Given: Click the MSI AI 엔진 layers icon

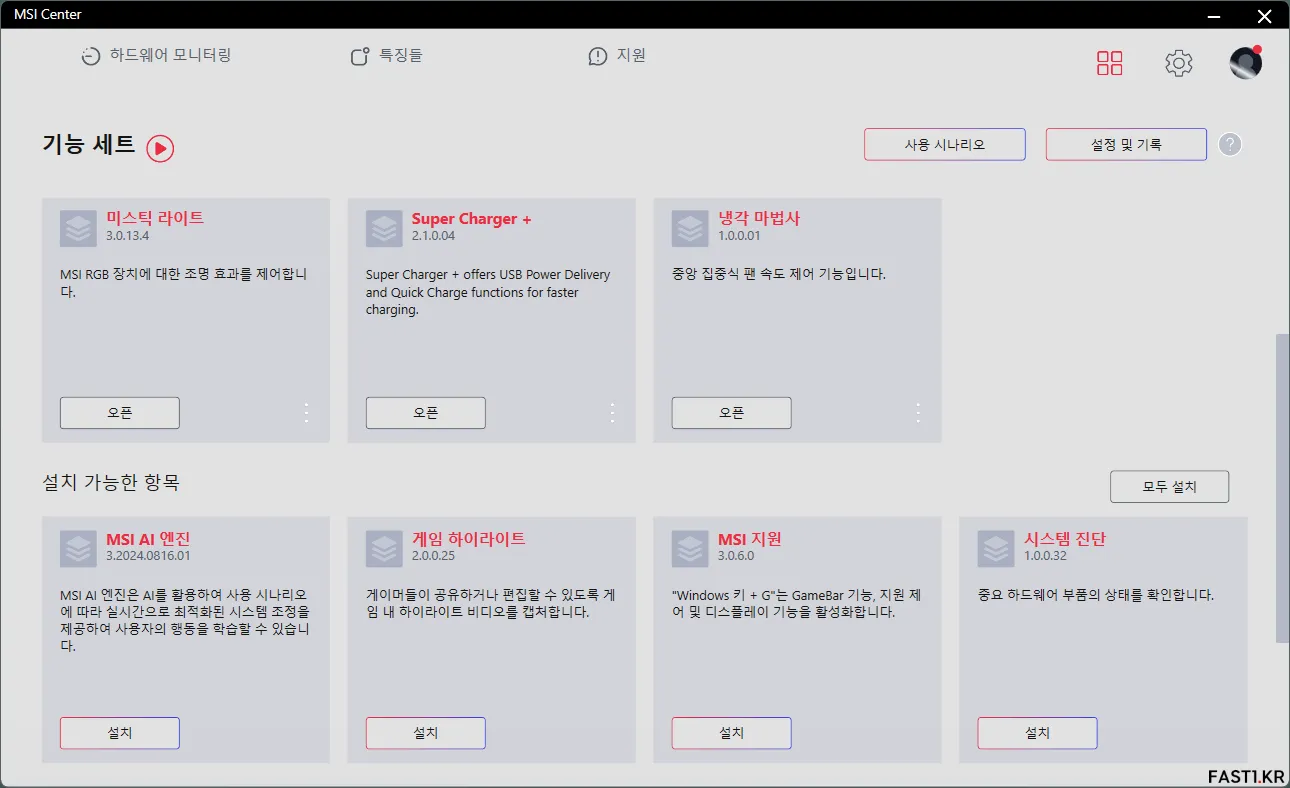Looking at the screenshot, I should (x=78, y=549).
